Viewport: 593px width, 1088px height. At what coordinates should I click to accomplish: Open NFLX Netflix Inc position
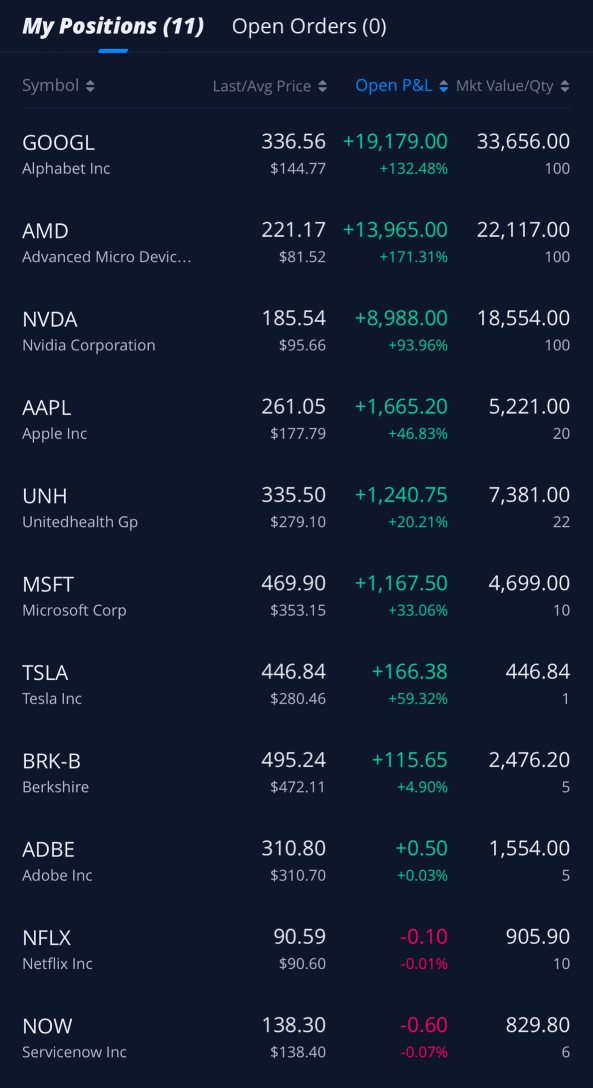296,949
